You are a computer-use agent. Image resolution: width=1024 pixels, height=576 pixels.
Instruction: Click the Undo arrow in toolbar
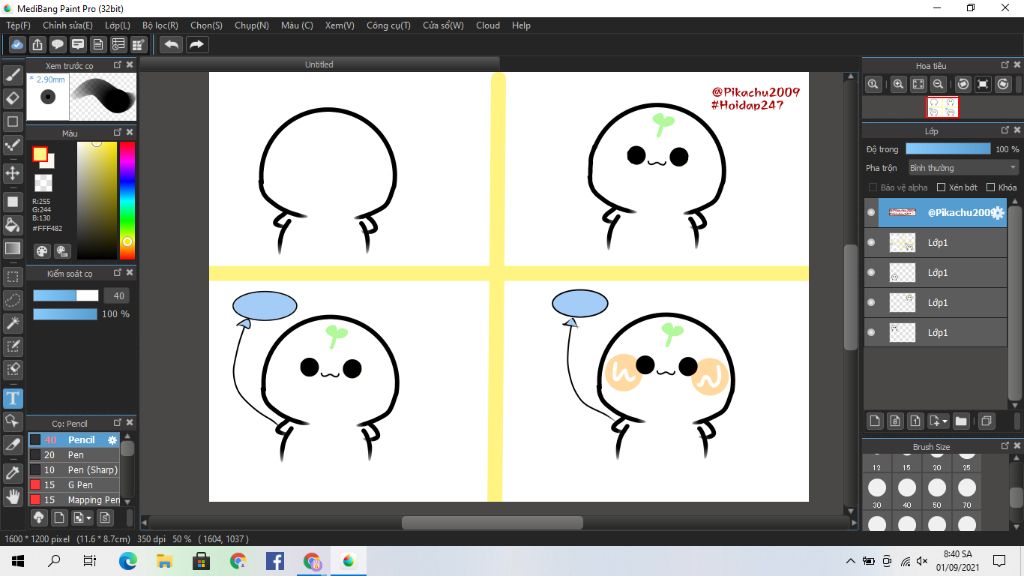pyautogui.click(x=172, y=44)
